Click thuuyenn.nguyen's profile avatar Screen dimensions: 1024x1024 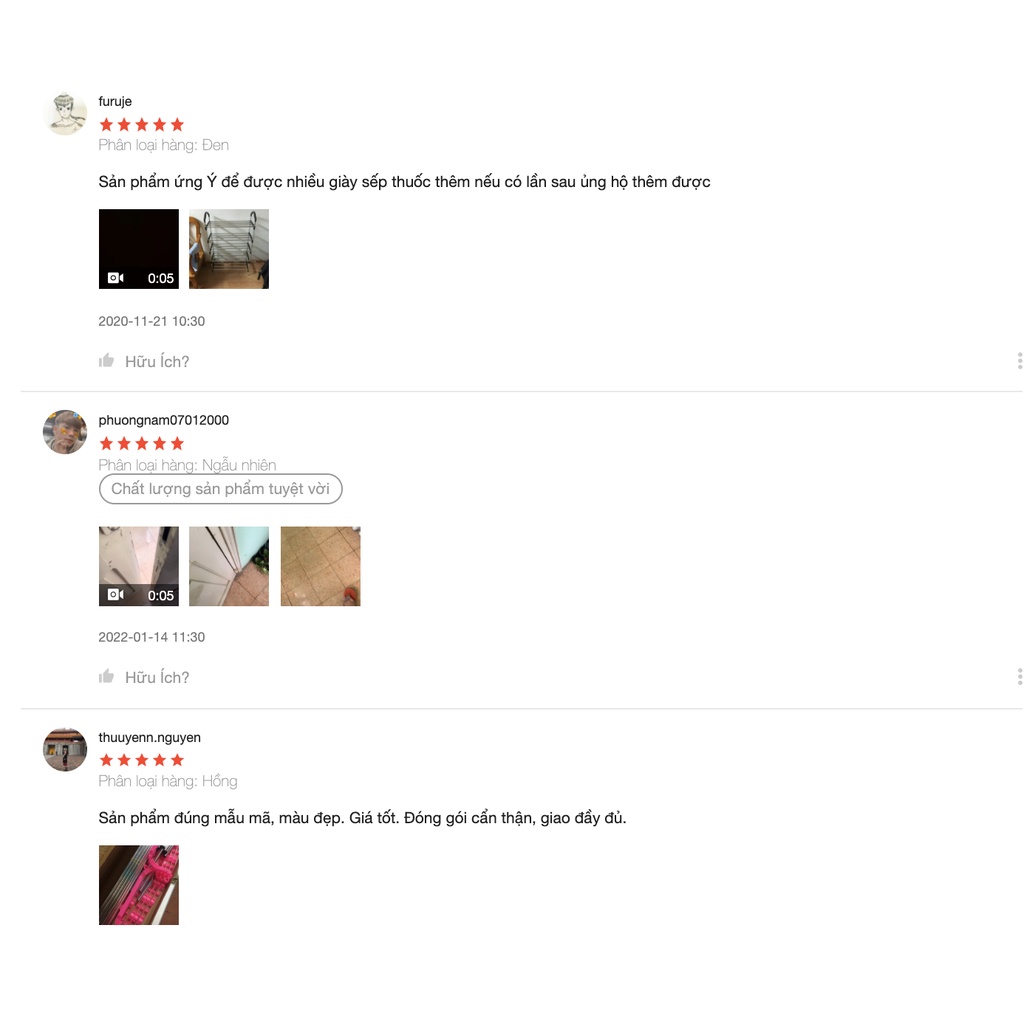tap(65, 750)
